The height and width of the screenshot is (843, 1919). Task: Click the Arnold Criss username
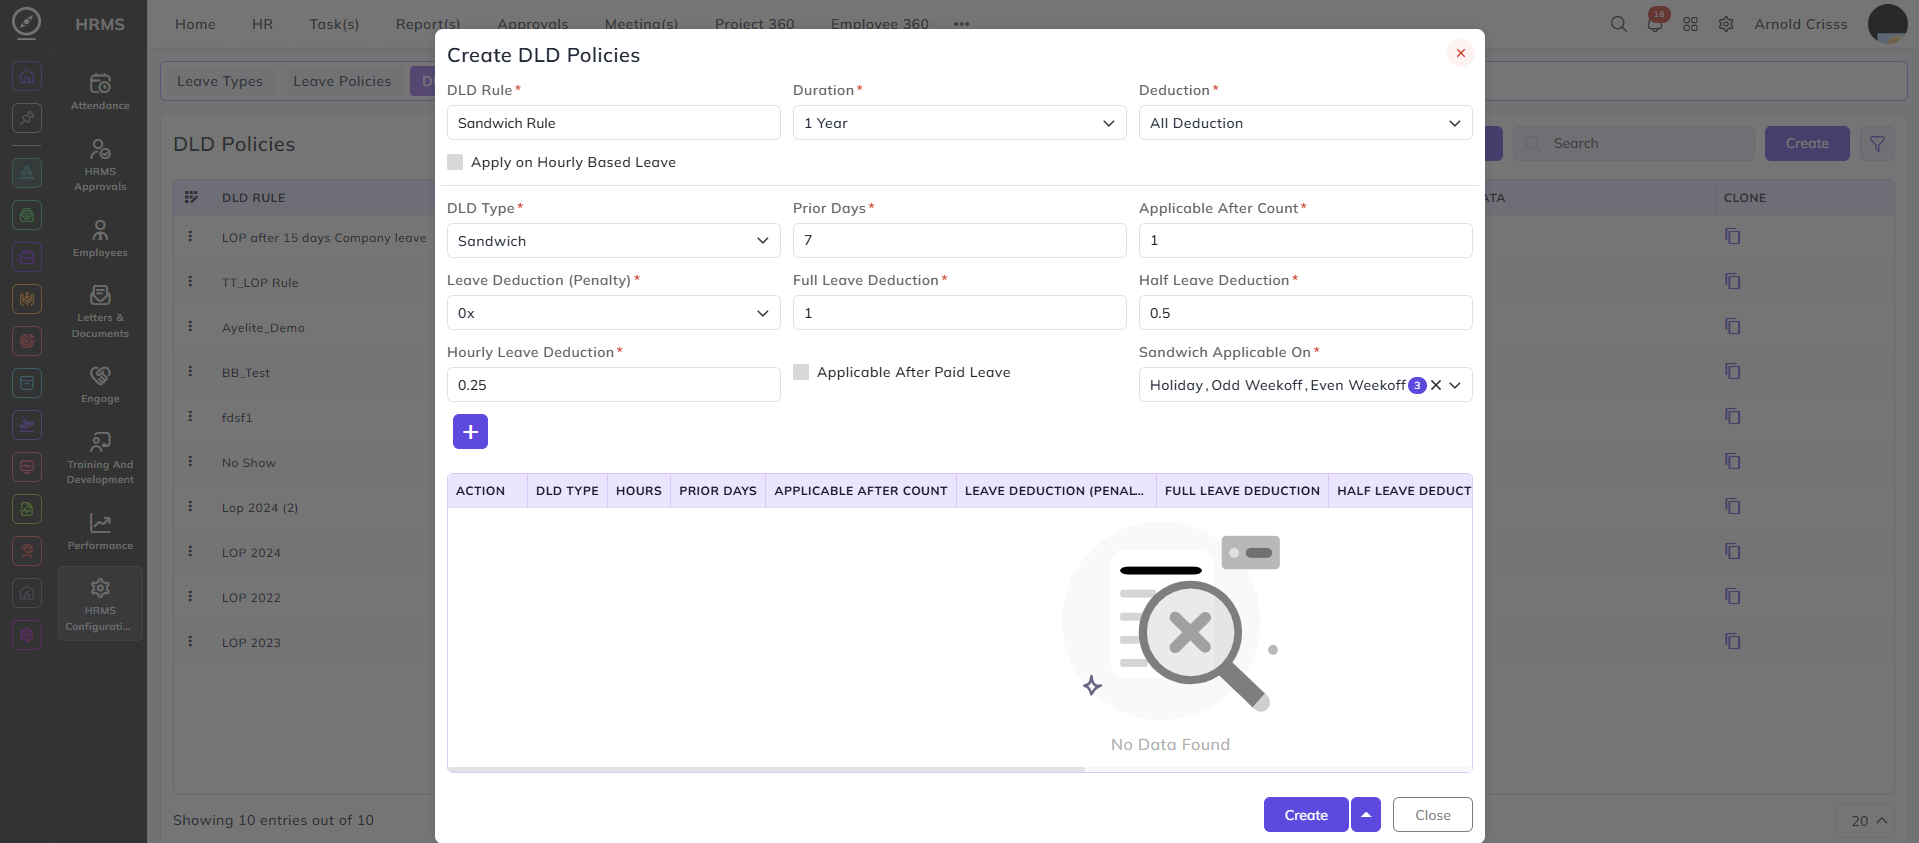(1801, 24)
